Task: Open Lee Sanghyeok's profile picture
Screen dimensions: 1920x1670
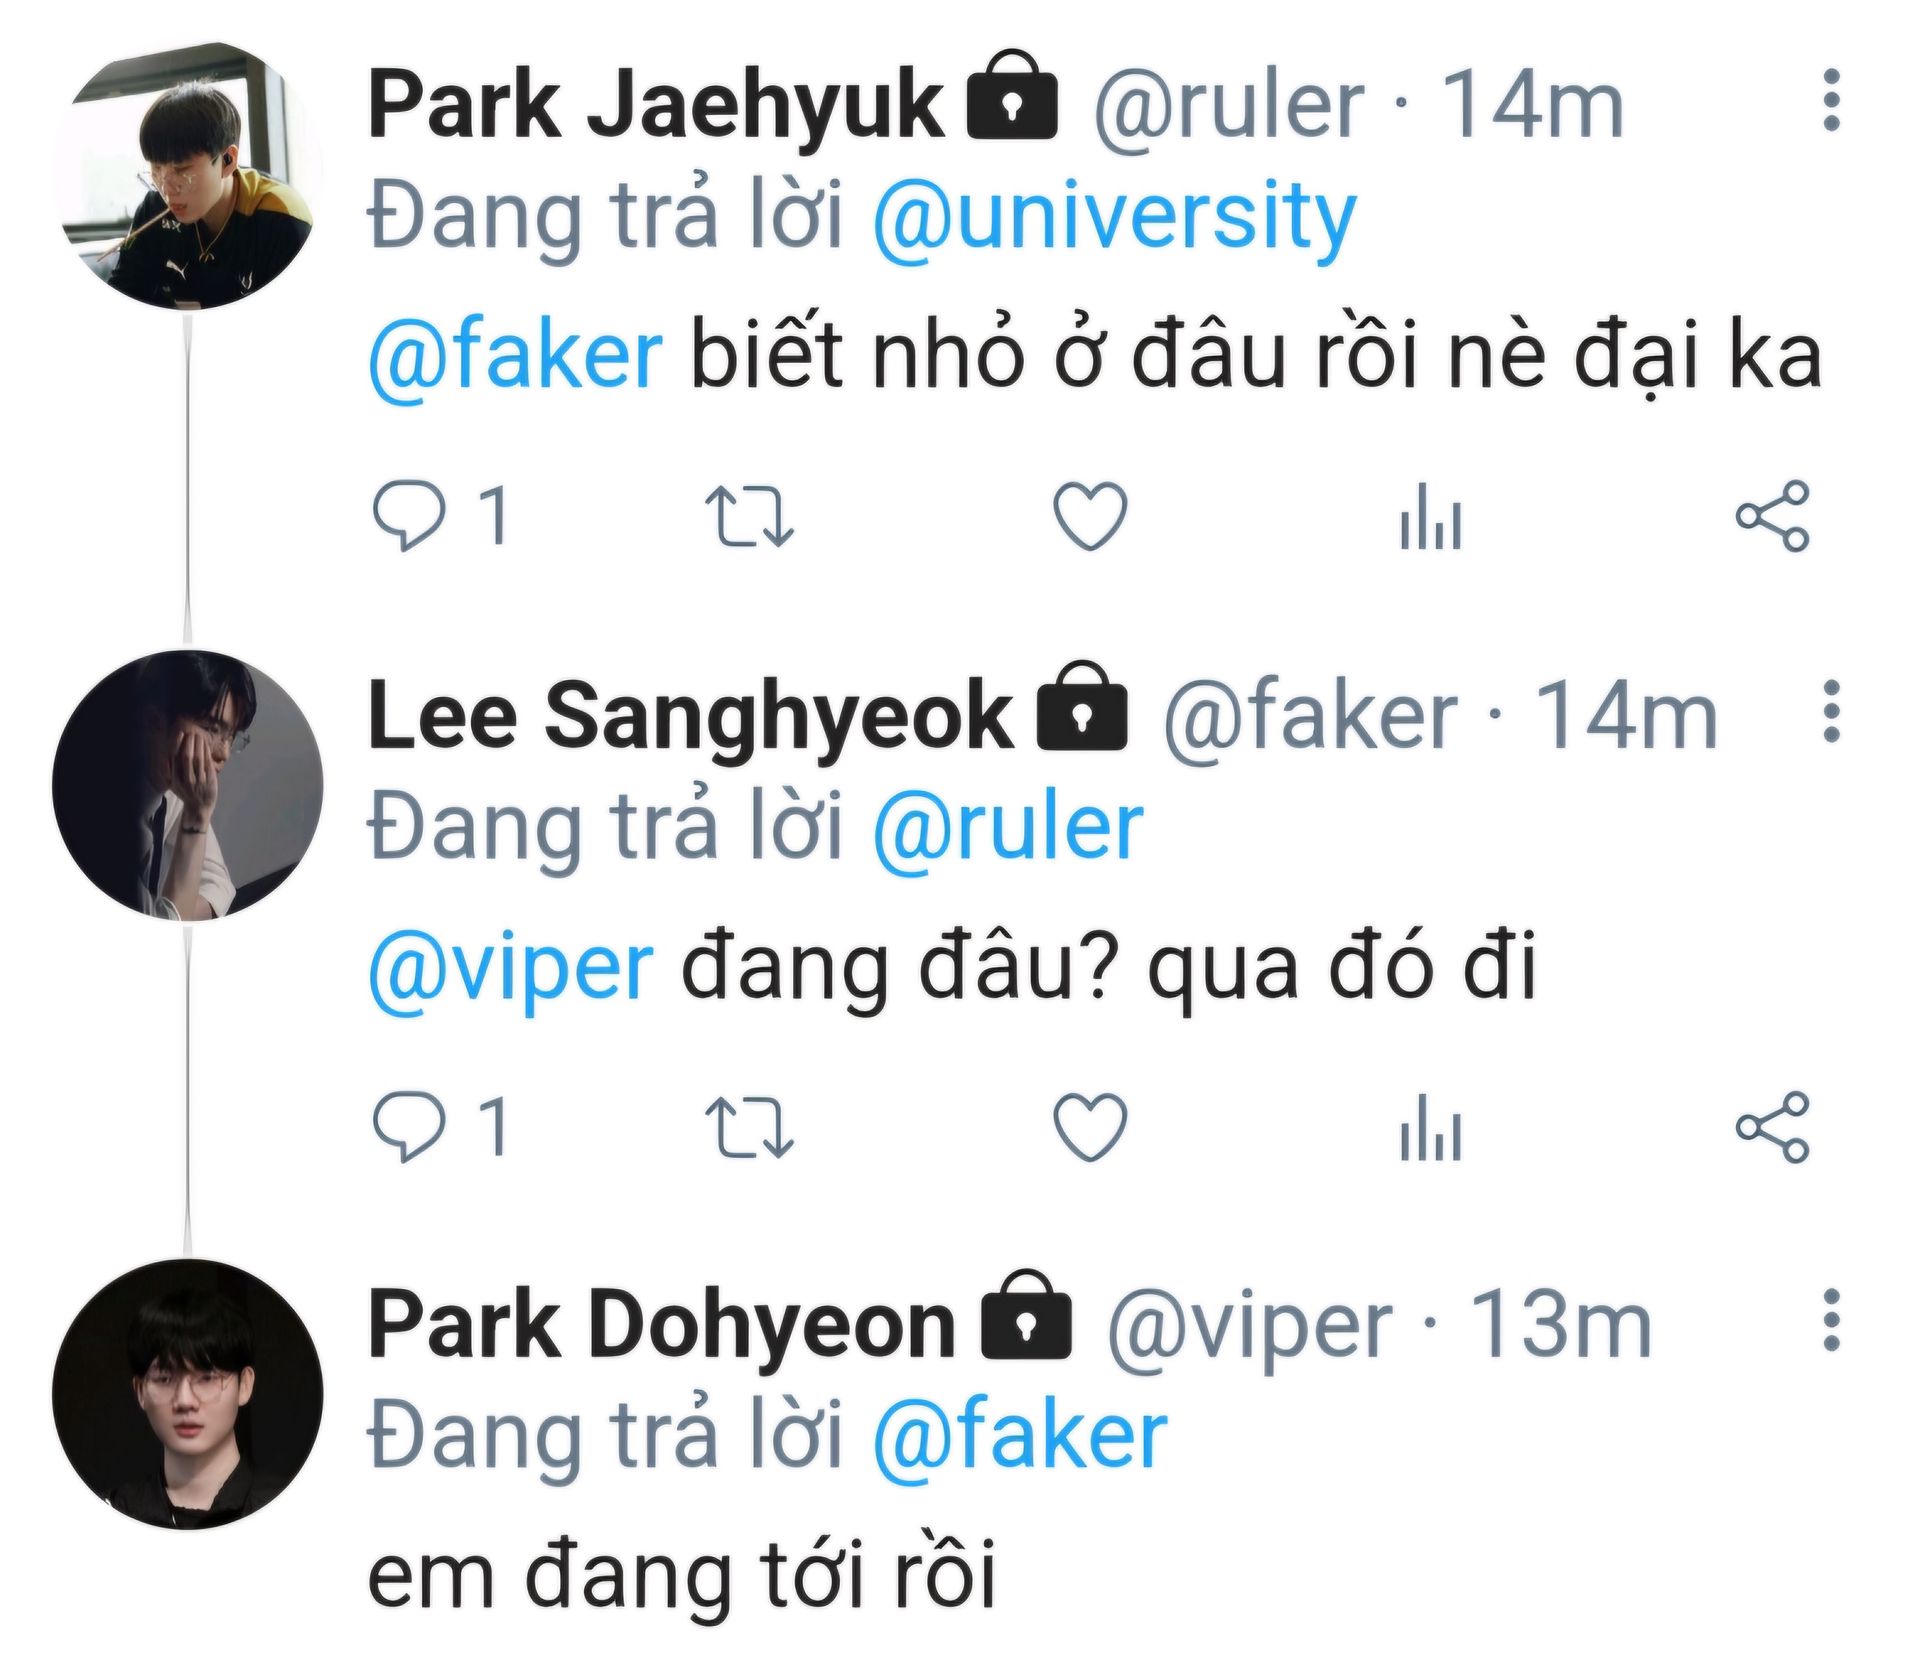Action: (x=188, y=786)
